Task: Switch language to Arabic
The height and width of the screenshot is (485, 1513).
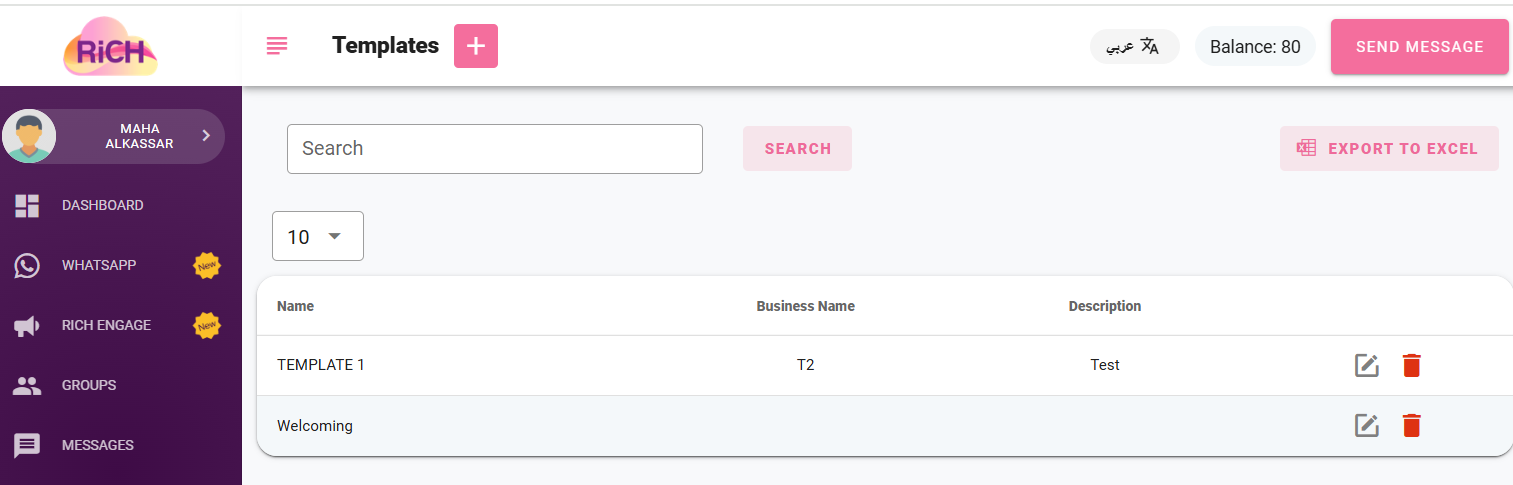Action: (1135, 46)
